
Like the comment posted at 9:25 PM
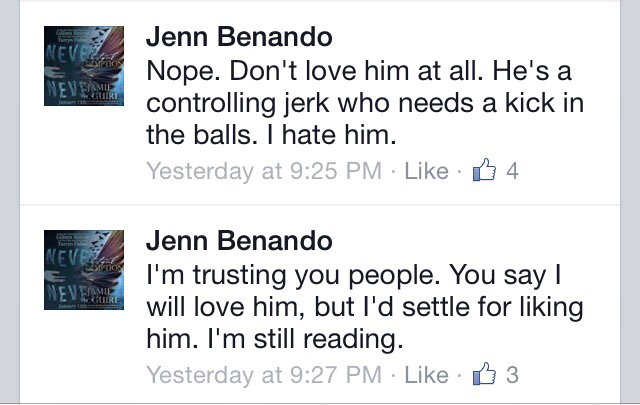pos(426,171)
